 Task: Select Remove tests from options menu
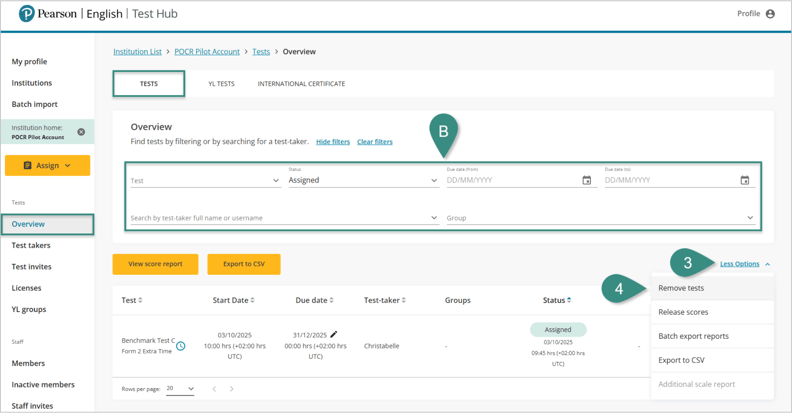click(681, 288)
